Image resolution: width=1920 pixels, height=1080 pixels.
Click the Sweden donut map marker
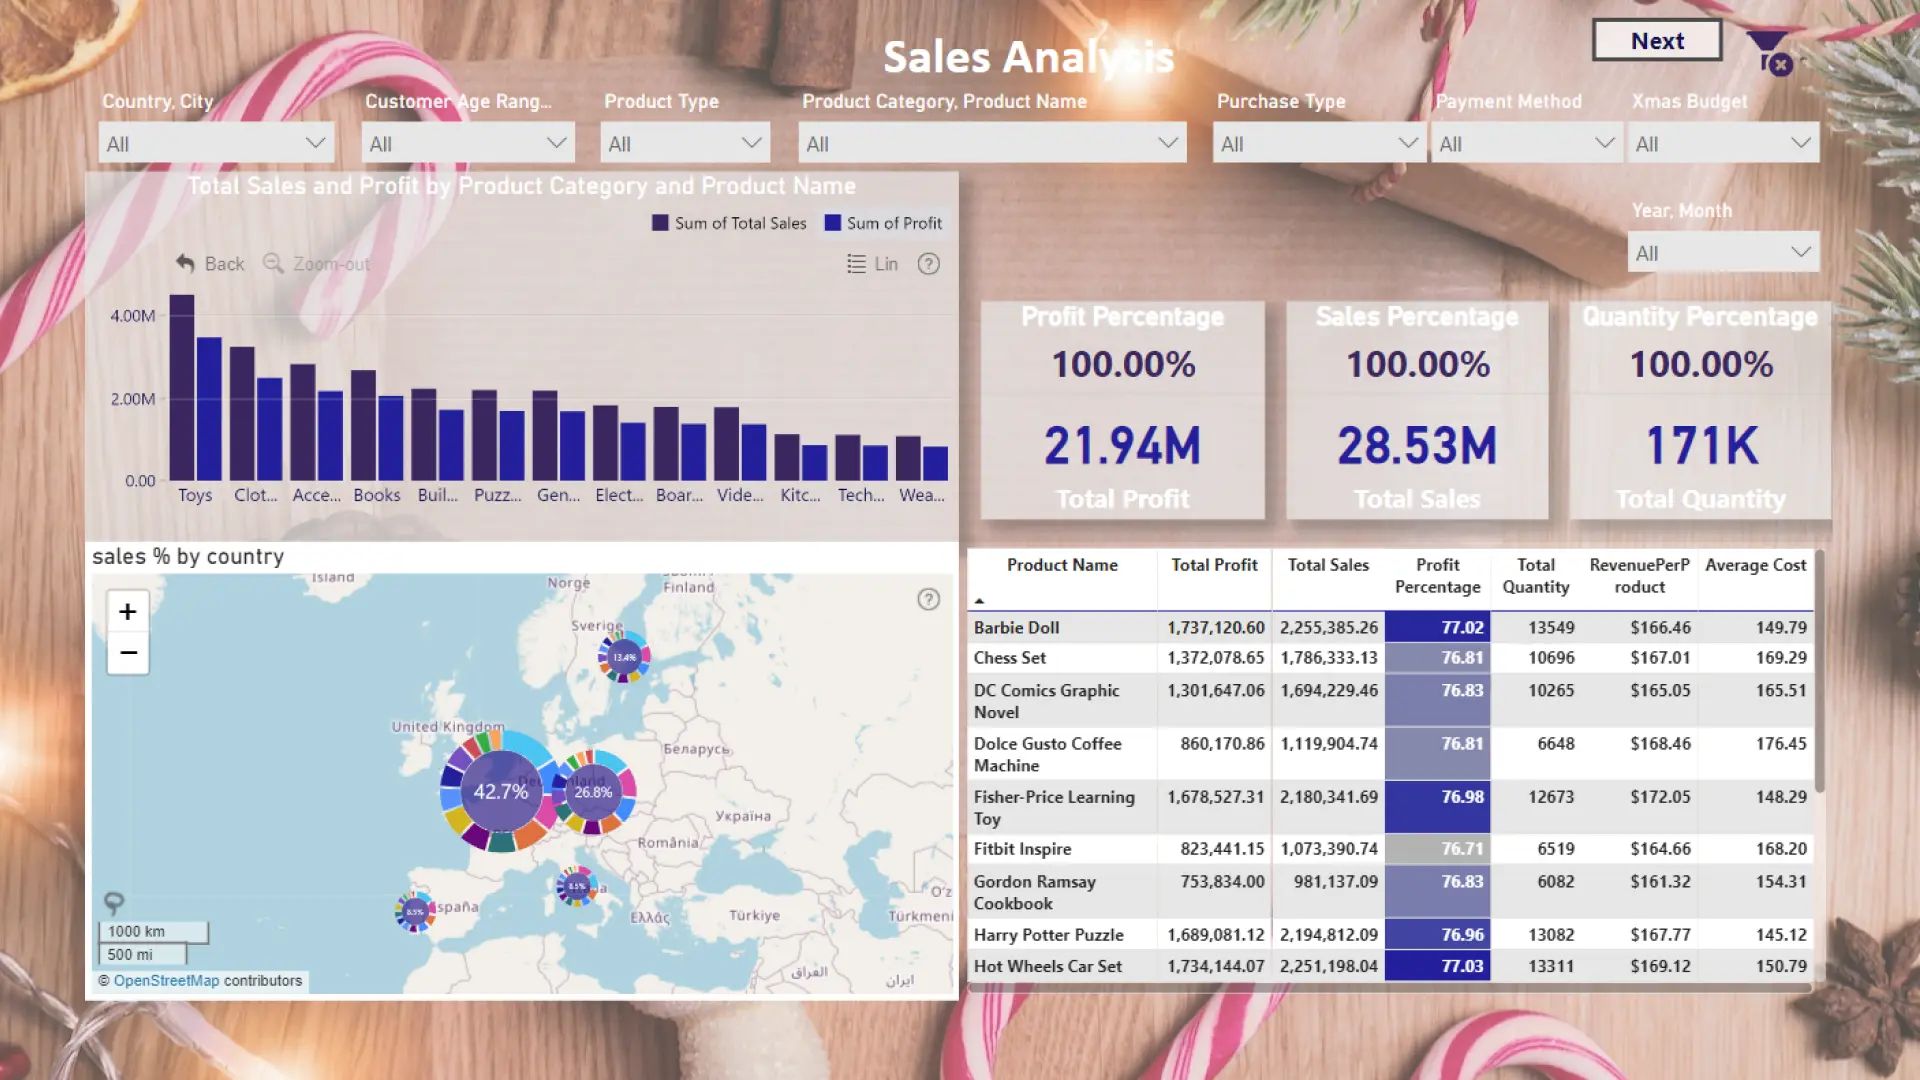pos(624,657)
